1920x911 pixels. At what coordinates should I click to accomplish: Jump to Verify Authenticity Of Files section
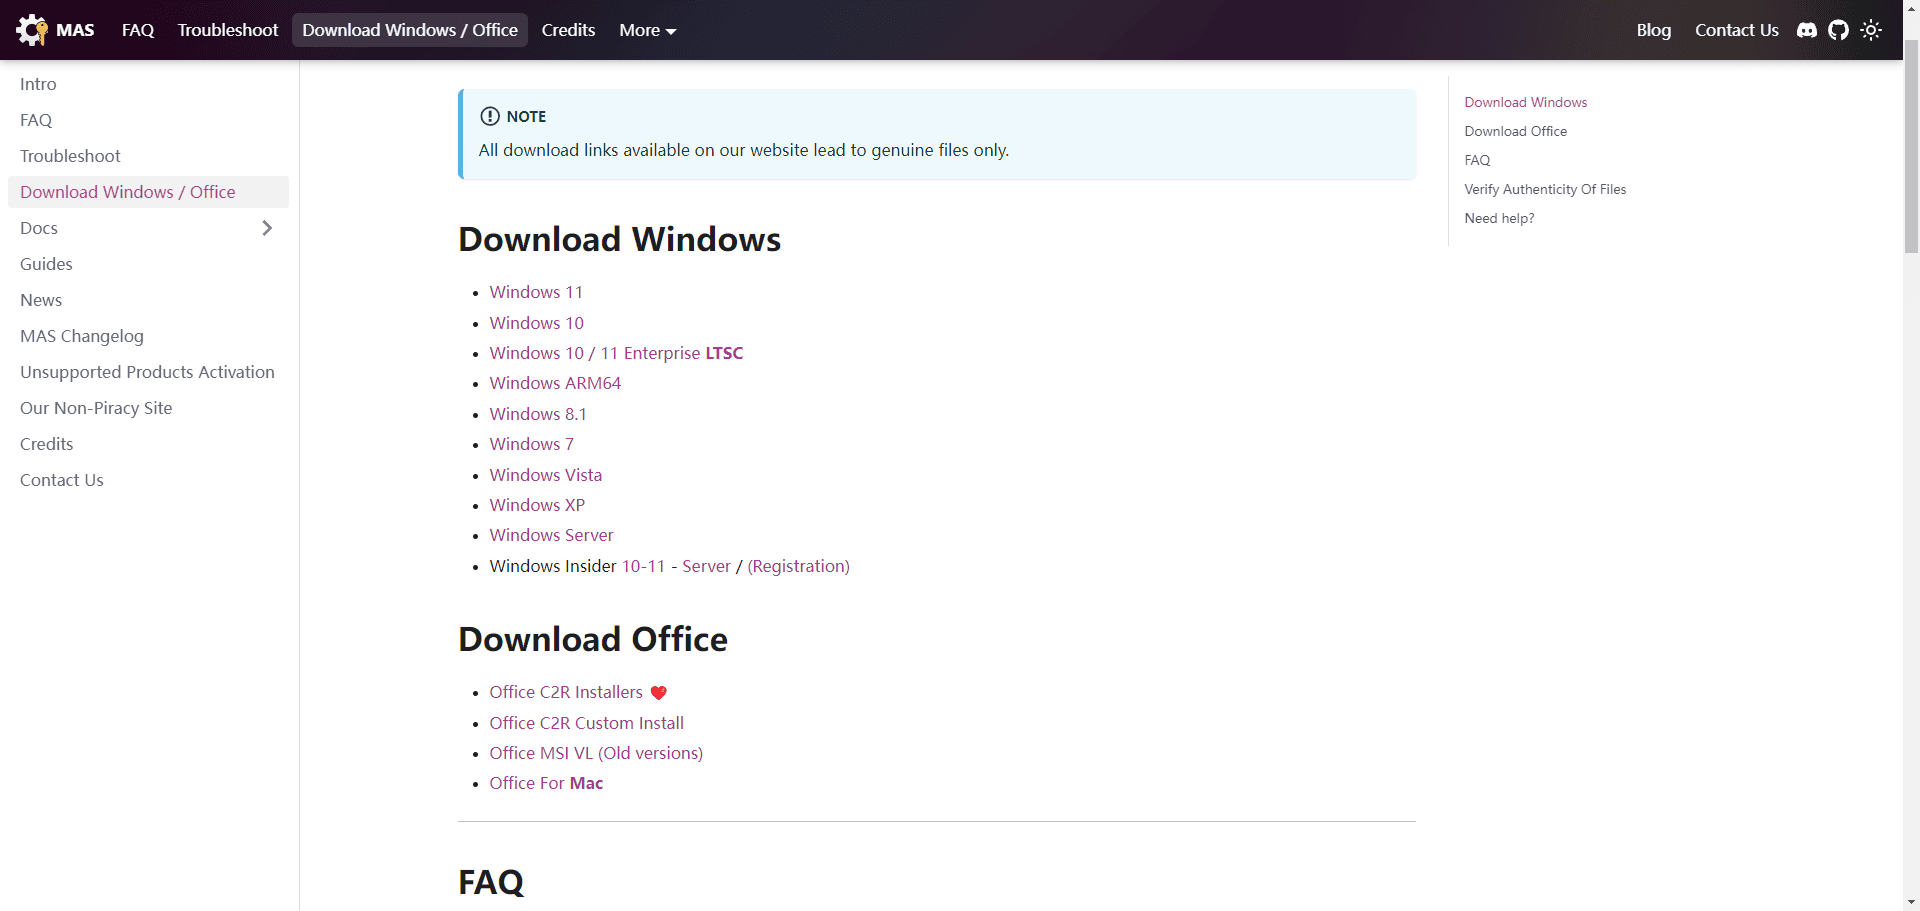click(x=1544, y=189)
